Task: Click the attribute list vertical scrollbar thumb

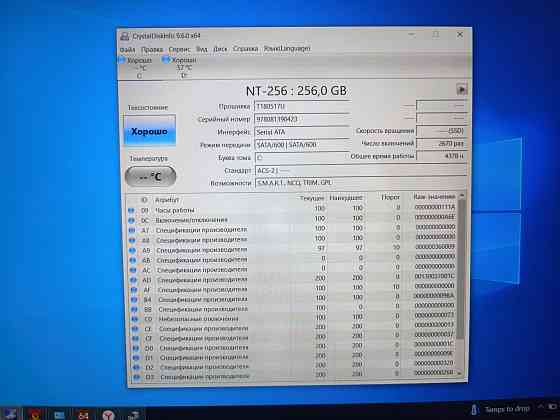Action: click(461, 269)
